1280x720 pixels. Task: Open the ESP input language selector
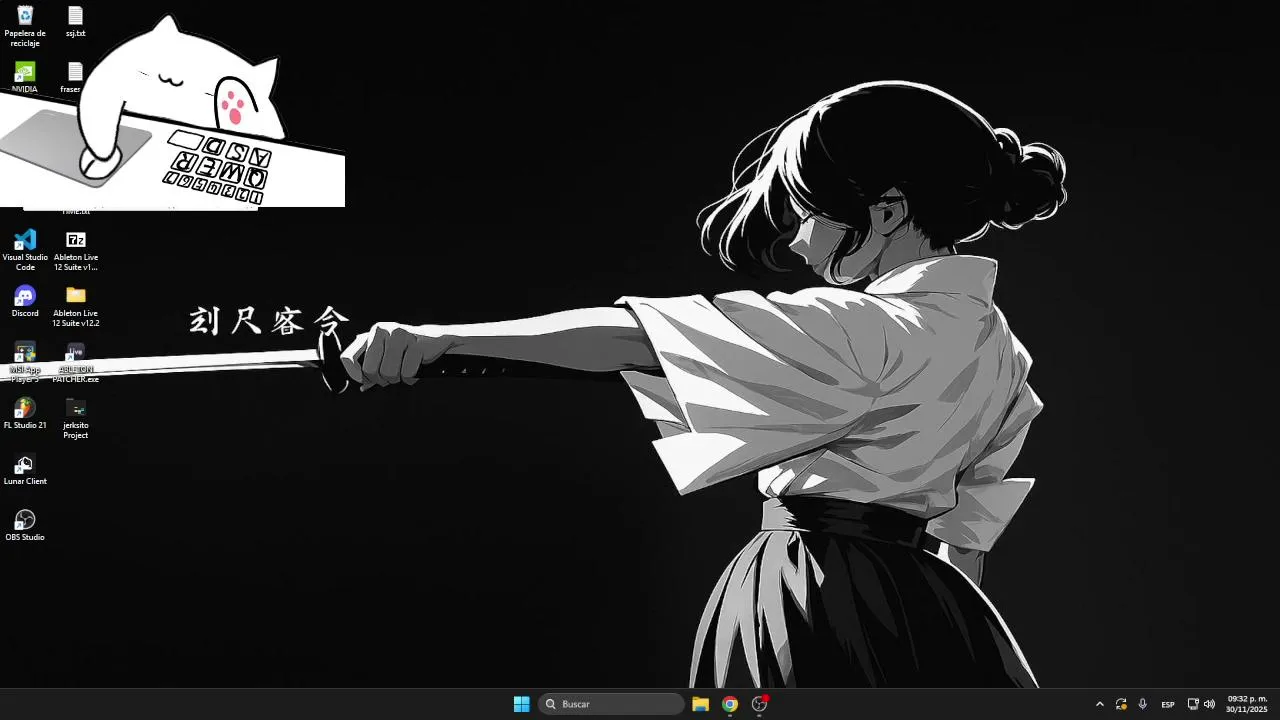coord(1168,704)
